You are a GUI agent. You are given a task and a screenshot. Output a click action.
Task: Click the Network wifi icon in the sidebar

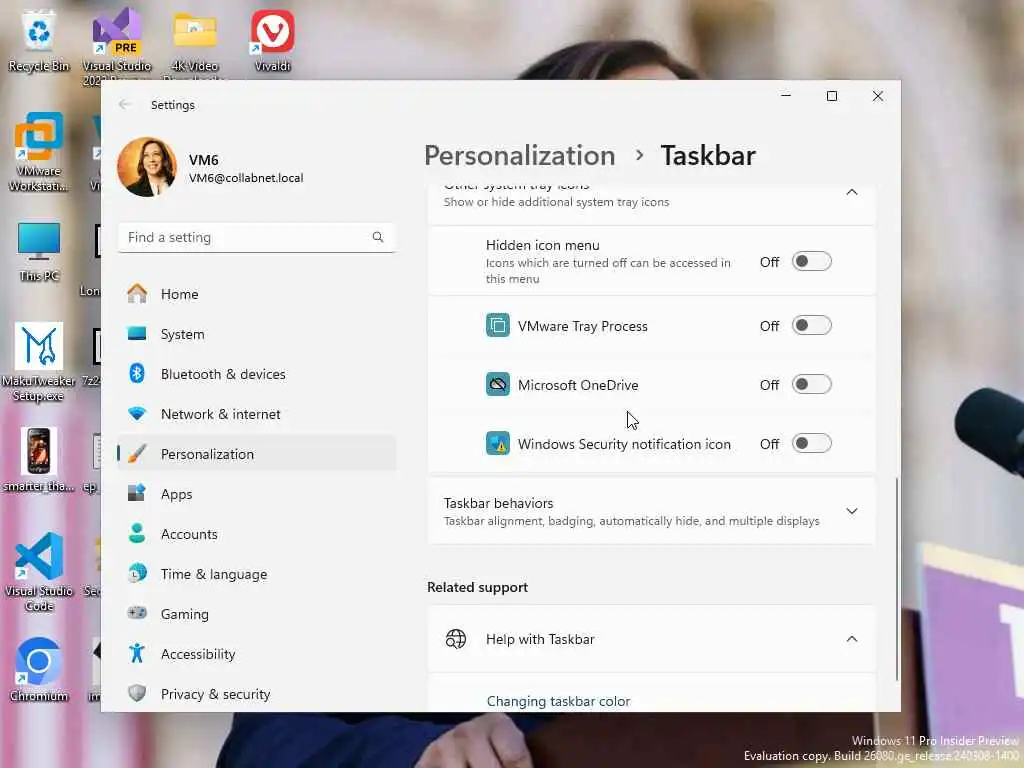click(137, 414)
